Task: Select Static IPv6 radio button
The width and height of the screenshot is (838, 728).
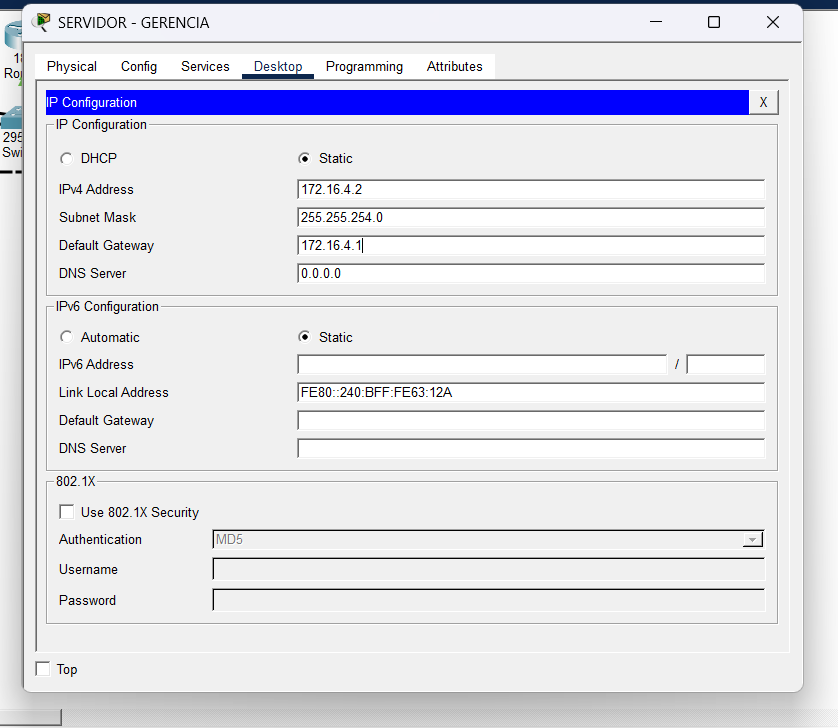Action: point(304,337)
